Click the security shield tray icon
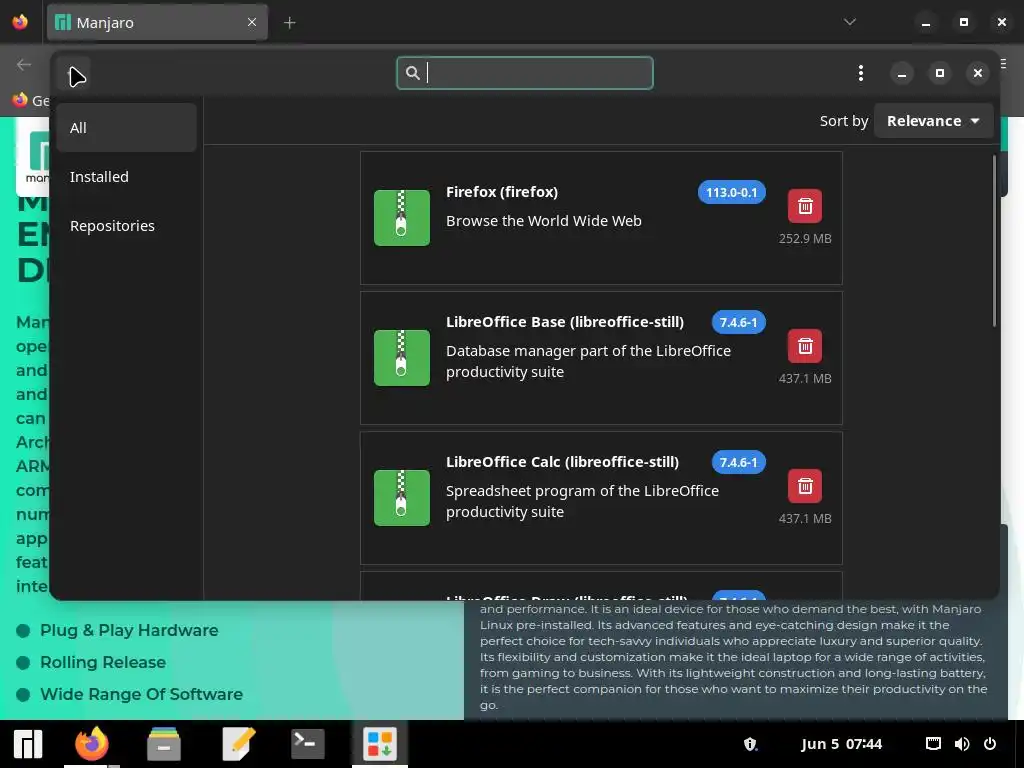The width and height of the screenshot is (1024, 768). click(750, 744)
